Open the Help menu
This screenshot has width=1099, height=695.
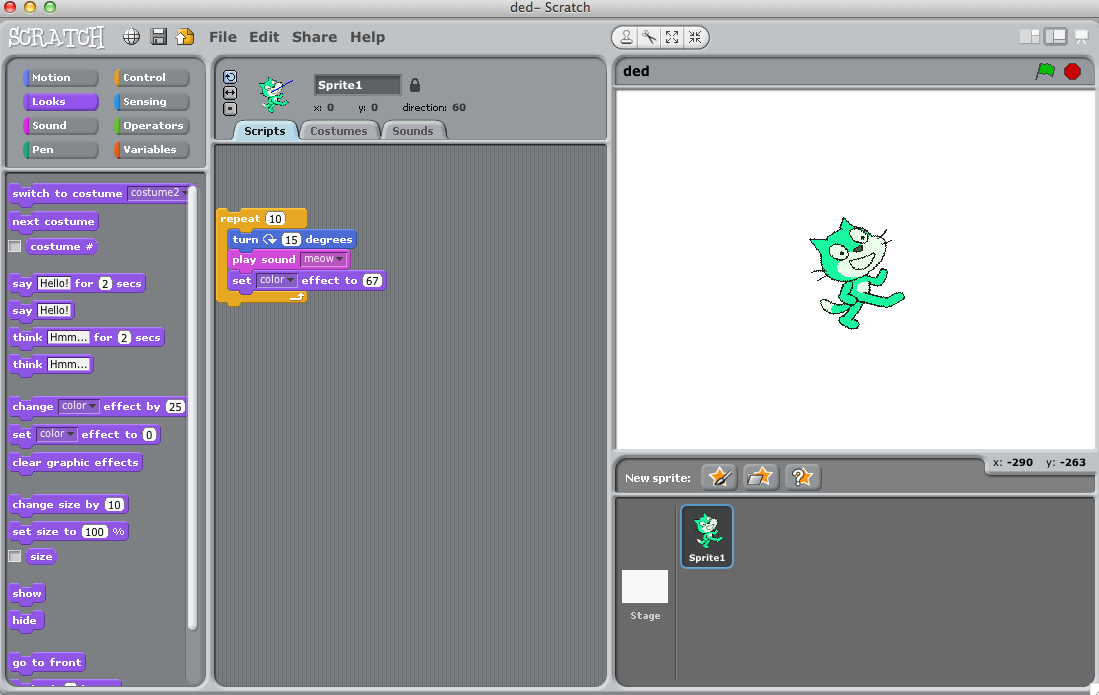click(367, 37)
